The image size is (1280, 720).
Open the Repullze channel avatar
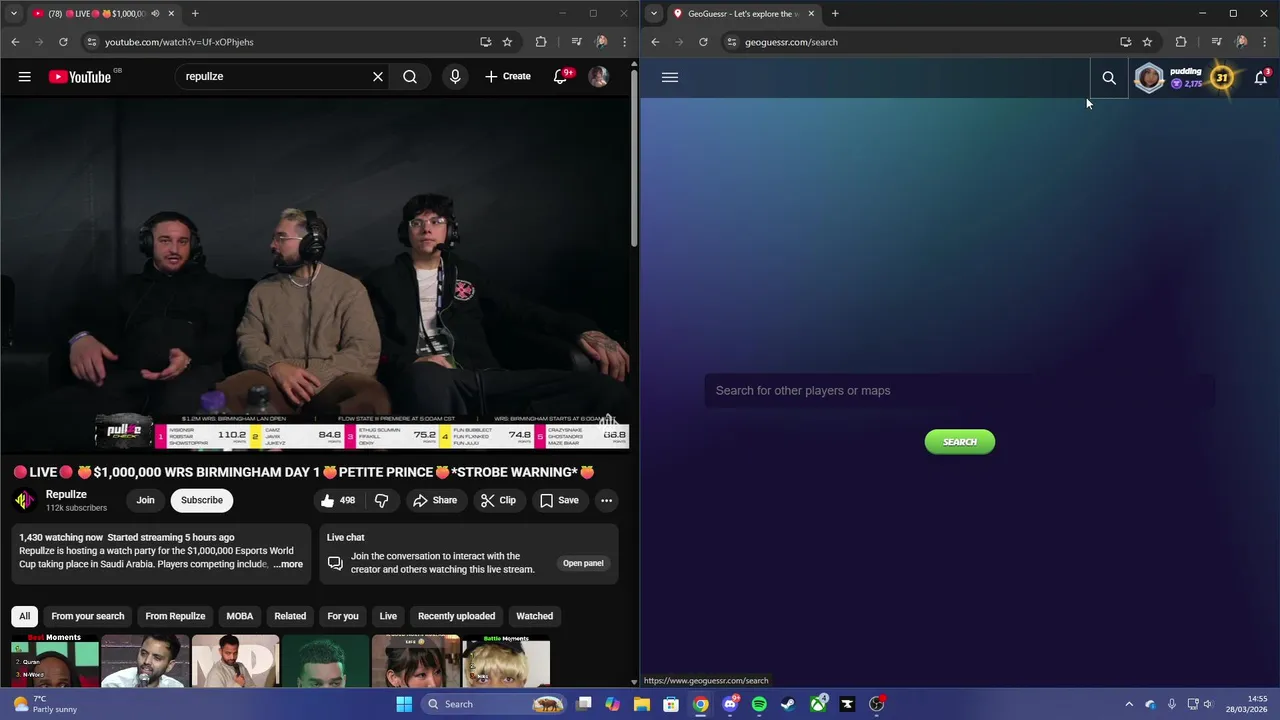(25, 500)
